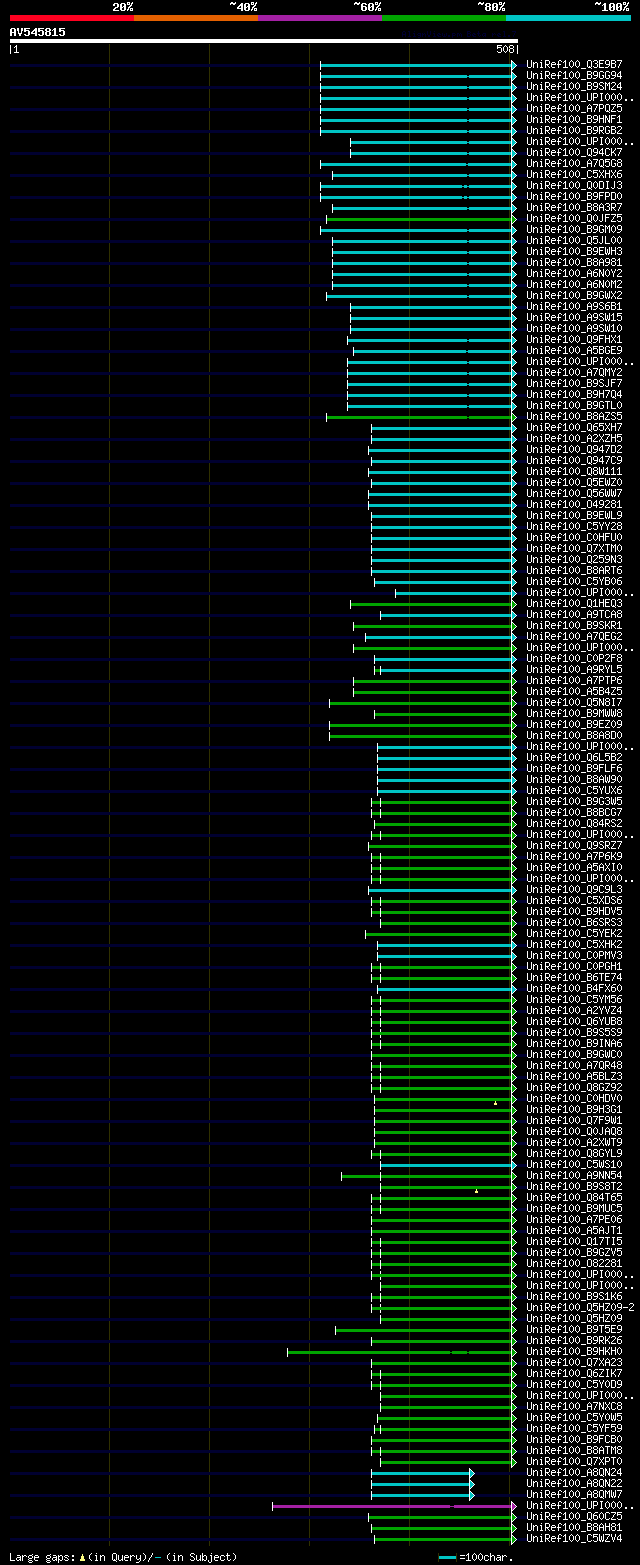Image resolution: width=640 pixels, height=1565 pixels.
Task: Open the UniRef100_A7PQZ5 hit
Action: [x=574, y=109]
